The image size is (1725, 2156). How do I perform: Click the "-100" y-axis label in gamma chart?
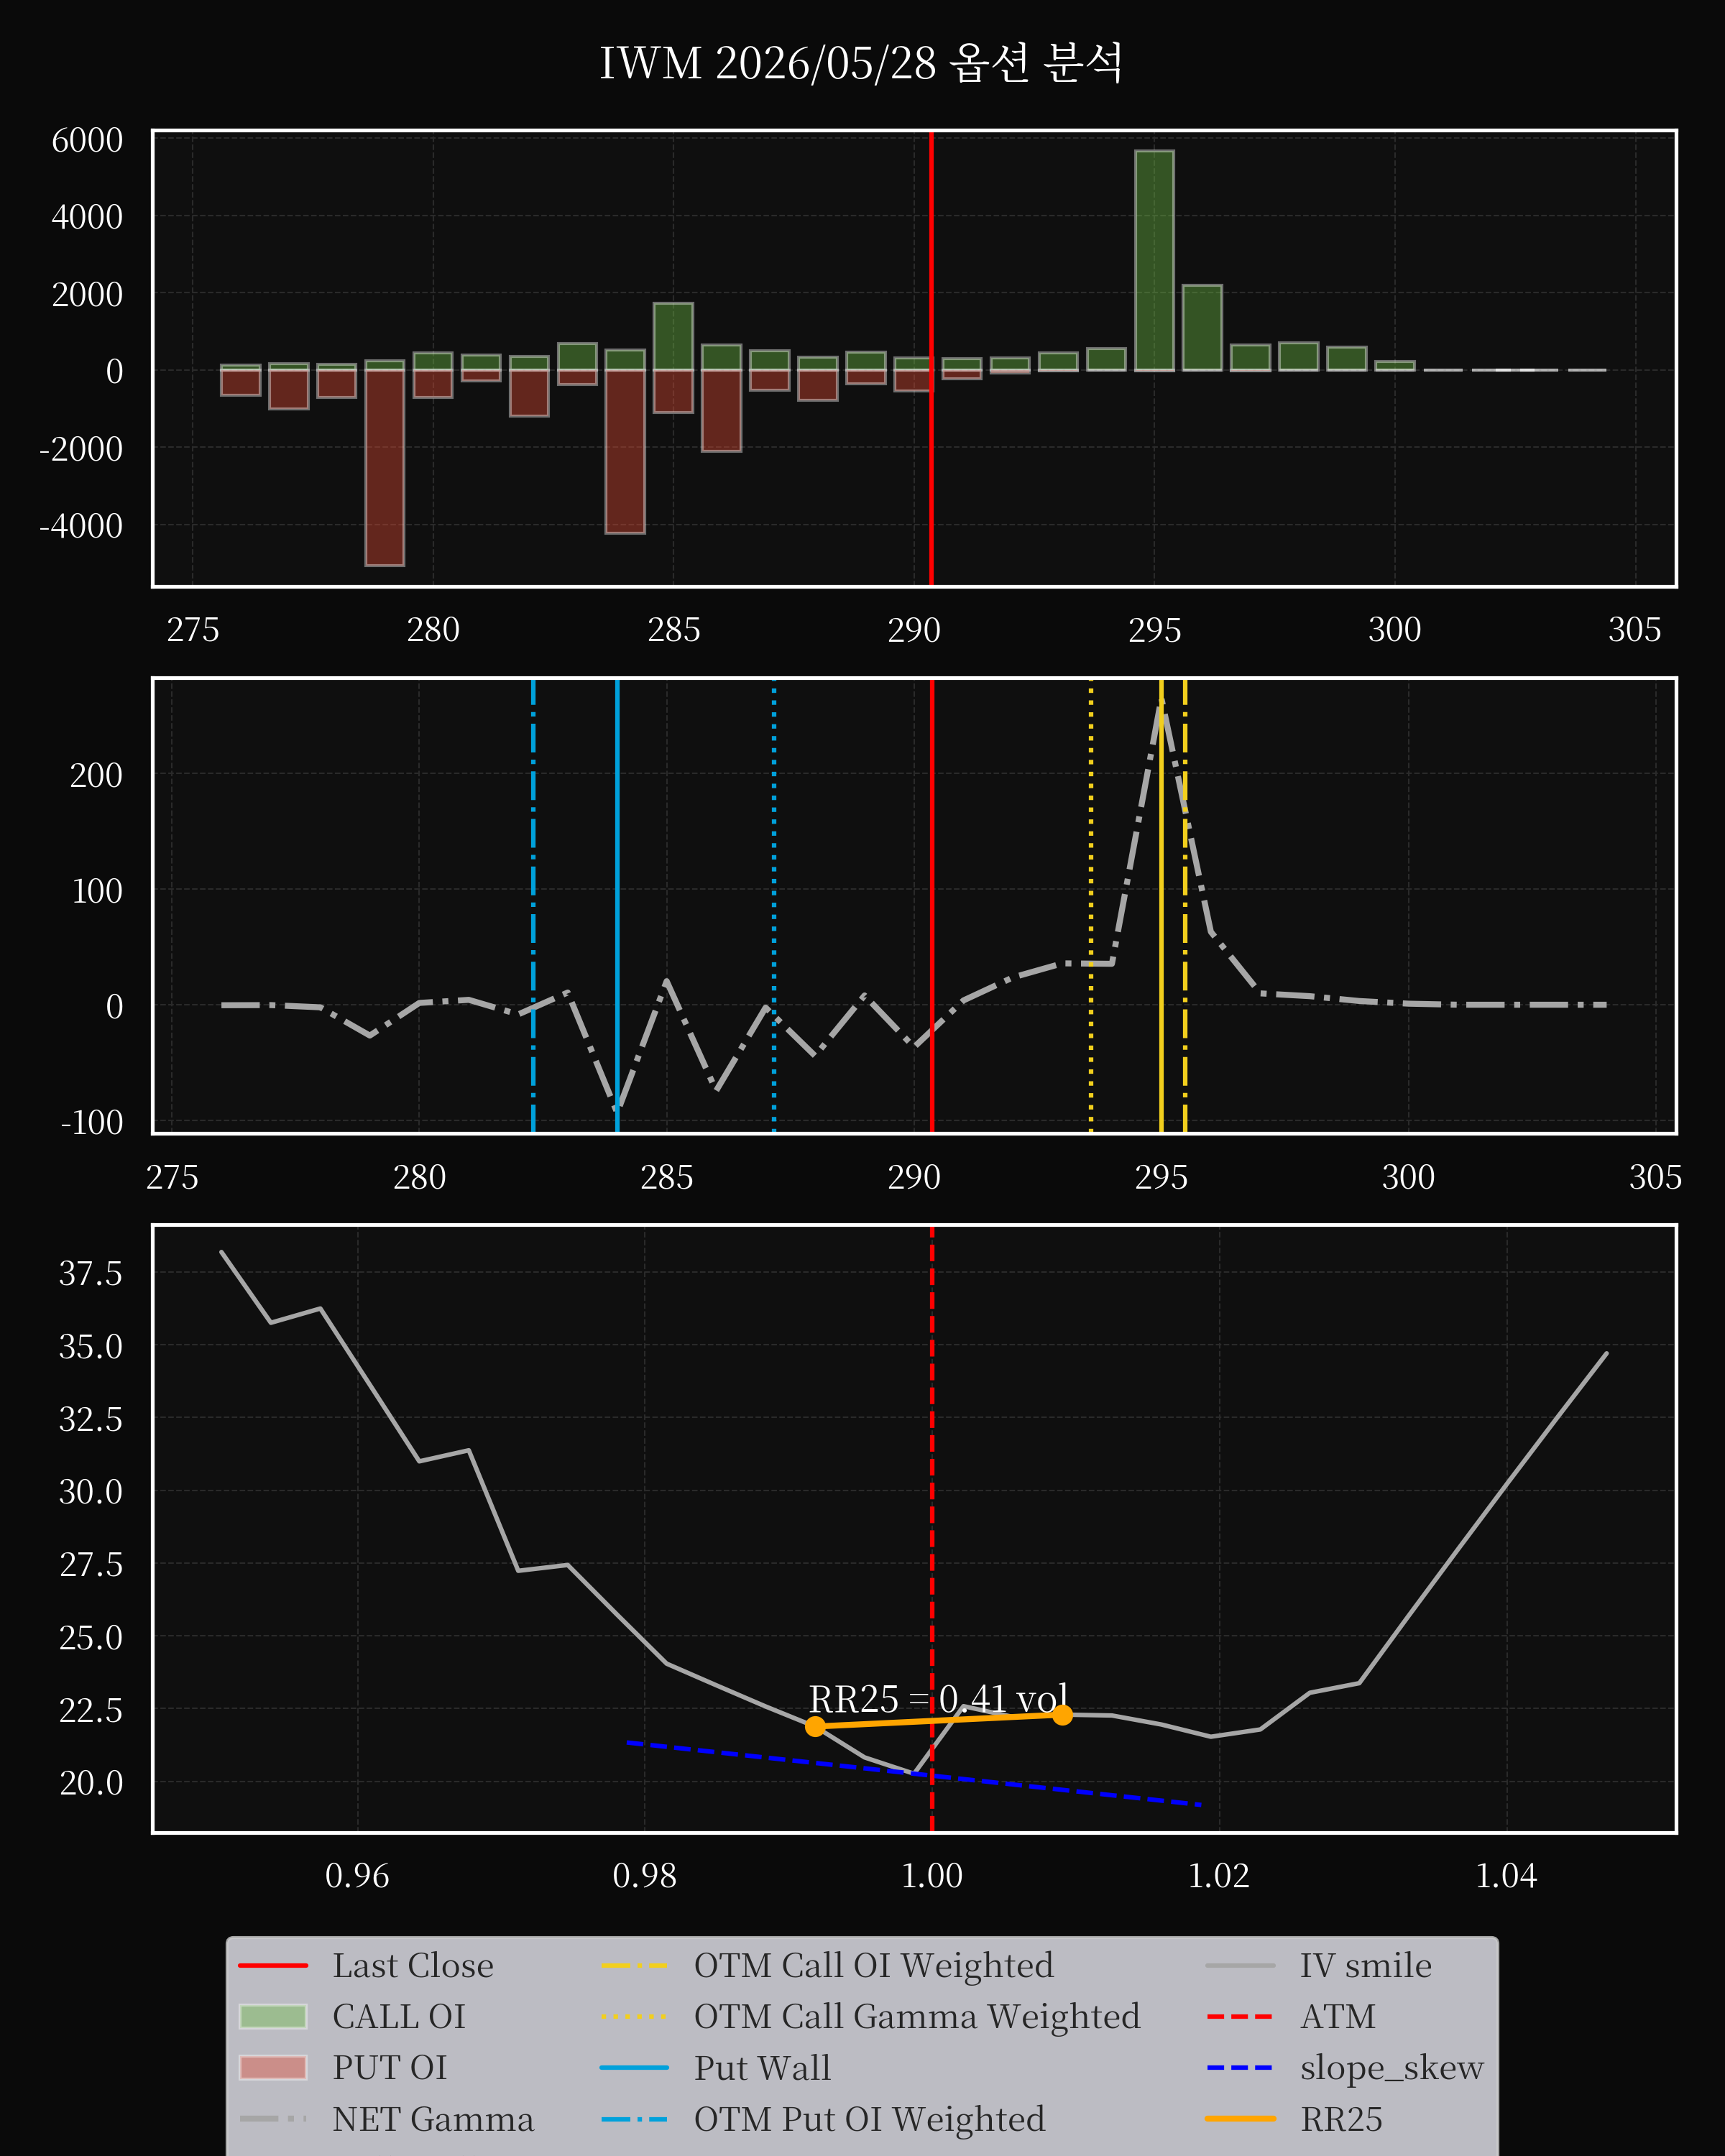[x=92, y=1123]
